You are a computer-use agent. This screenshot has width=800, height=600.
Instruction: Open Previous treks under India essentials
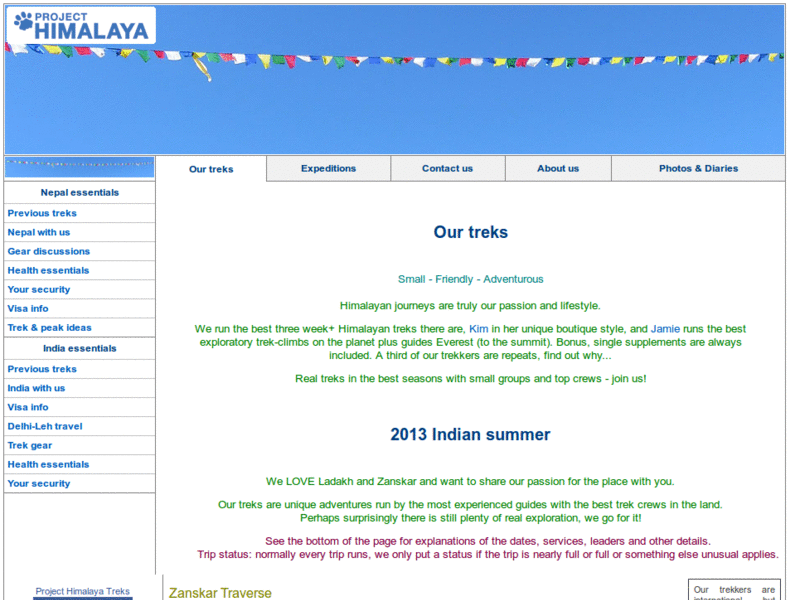(42, 369)
